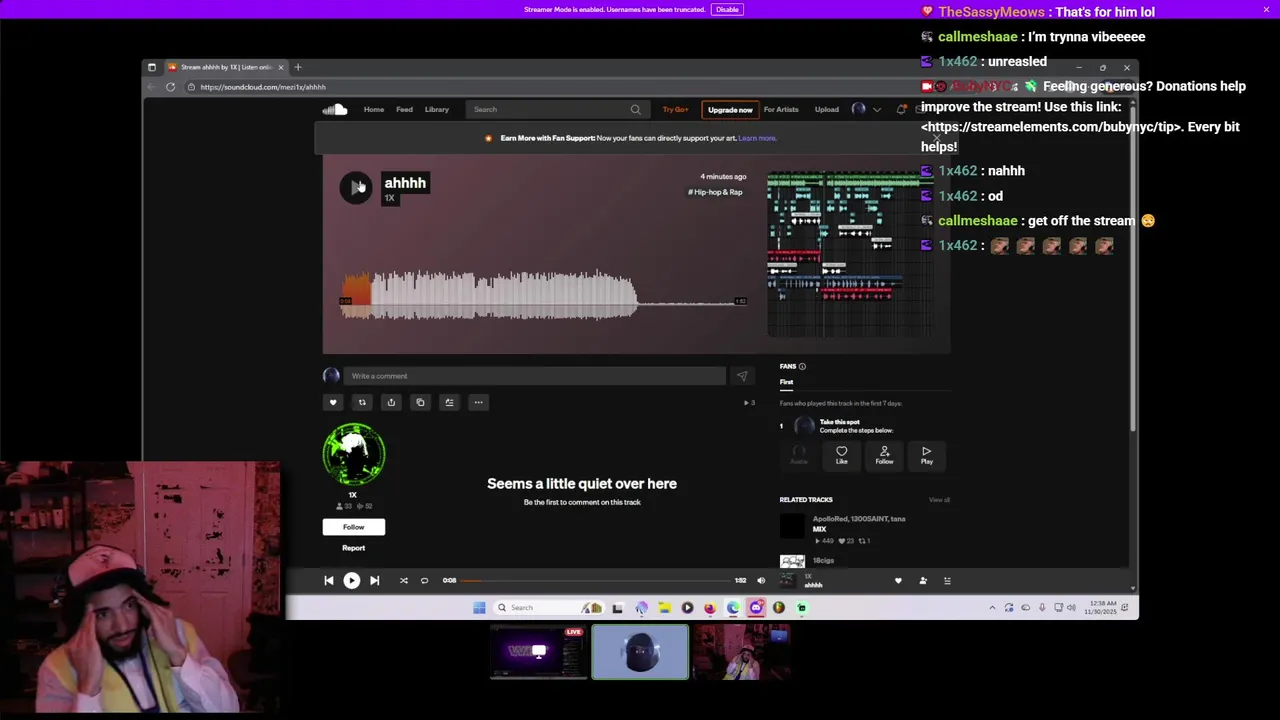The image size is (1280, 720).
Task: Click the Like step in Fans panel
Action: (x=841, y=455)
